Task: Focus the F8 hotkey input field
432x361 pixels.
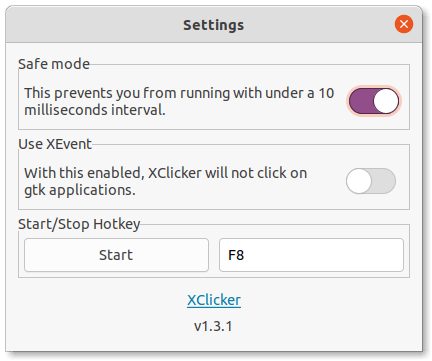Action: 311,255
